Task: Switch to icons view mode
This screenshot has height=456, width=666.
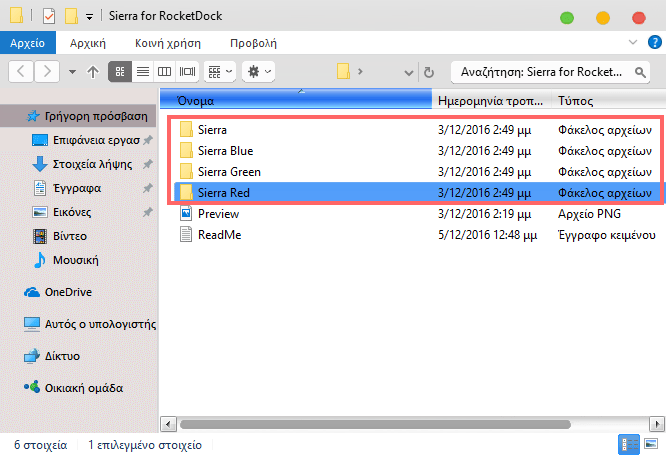Action: click(120, 71)
